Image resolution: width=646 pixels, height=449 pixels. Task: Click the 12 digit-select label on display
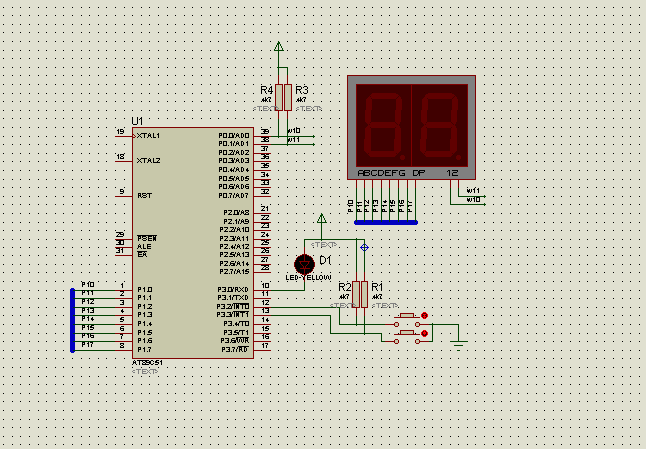(x=452, y=173)
